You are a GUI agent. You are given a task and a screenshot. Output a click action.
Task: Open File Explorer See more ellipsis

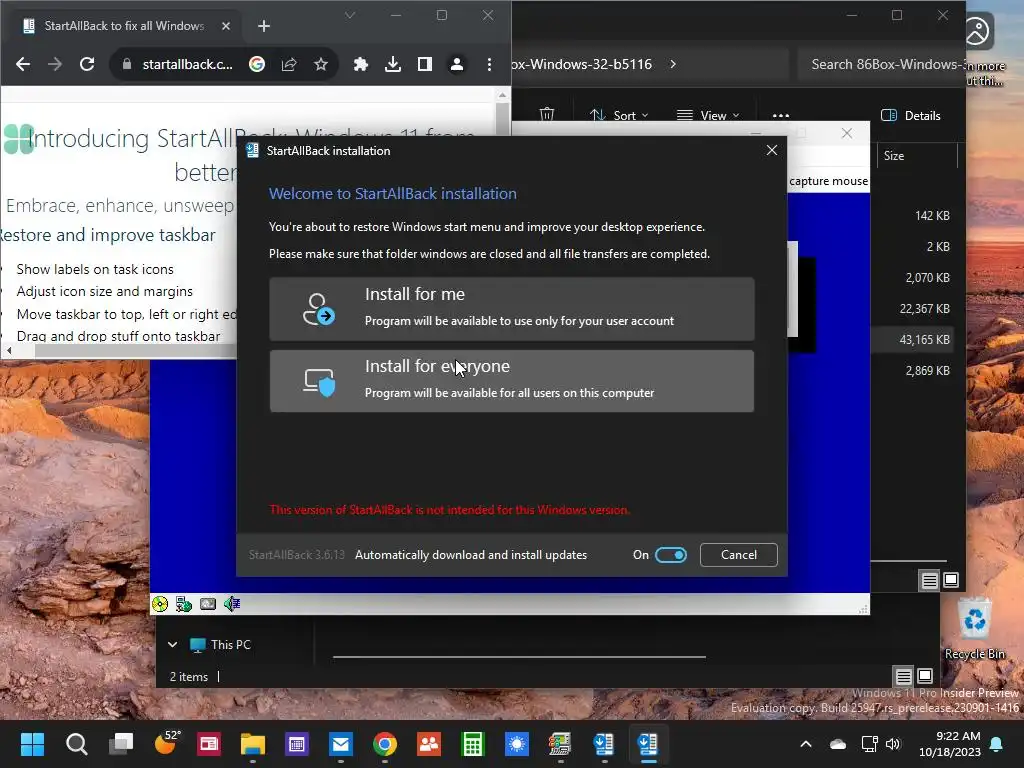[780, 115]
